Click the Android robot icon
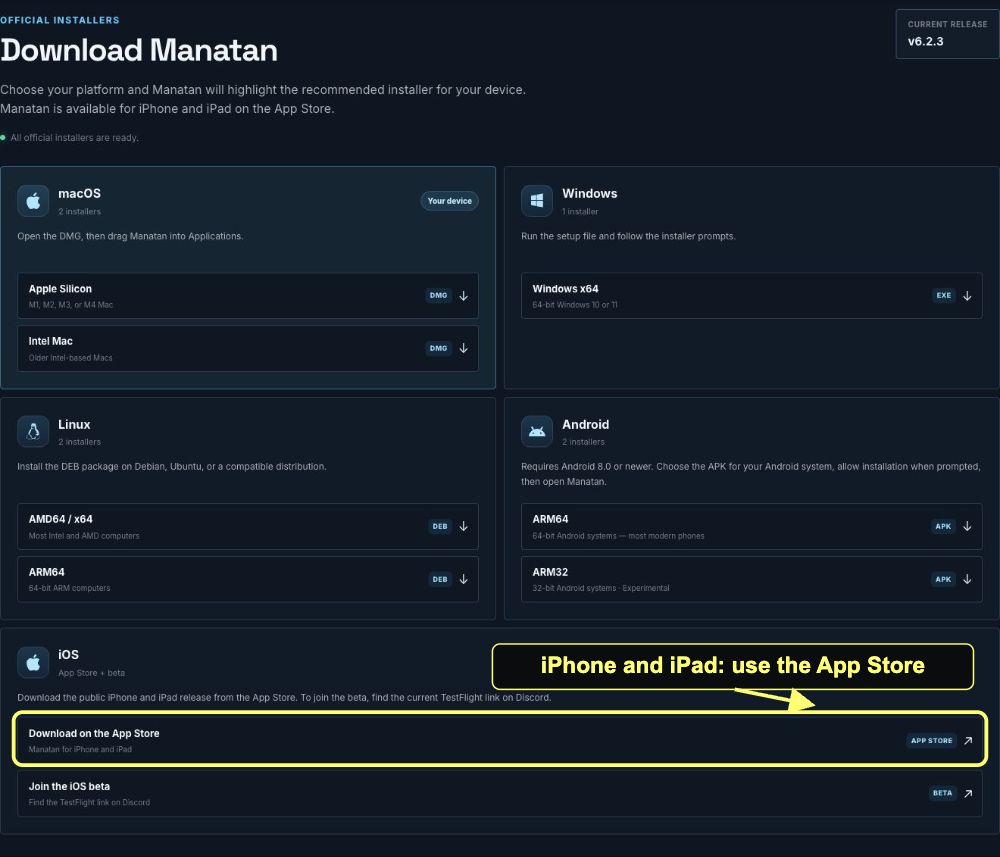The height and width of the screenshot is (857, 1000). coord(537,432)
